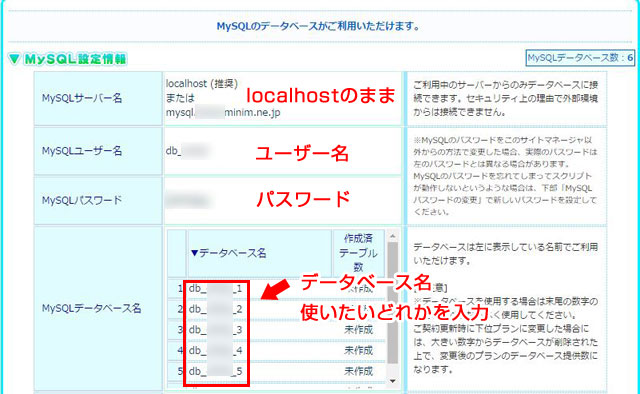Image resolution: width=640 pixels, height=394 pixels.
Task: Click 未作成 status in row 5
Action: tap(358, 371)
